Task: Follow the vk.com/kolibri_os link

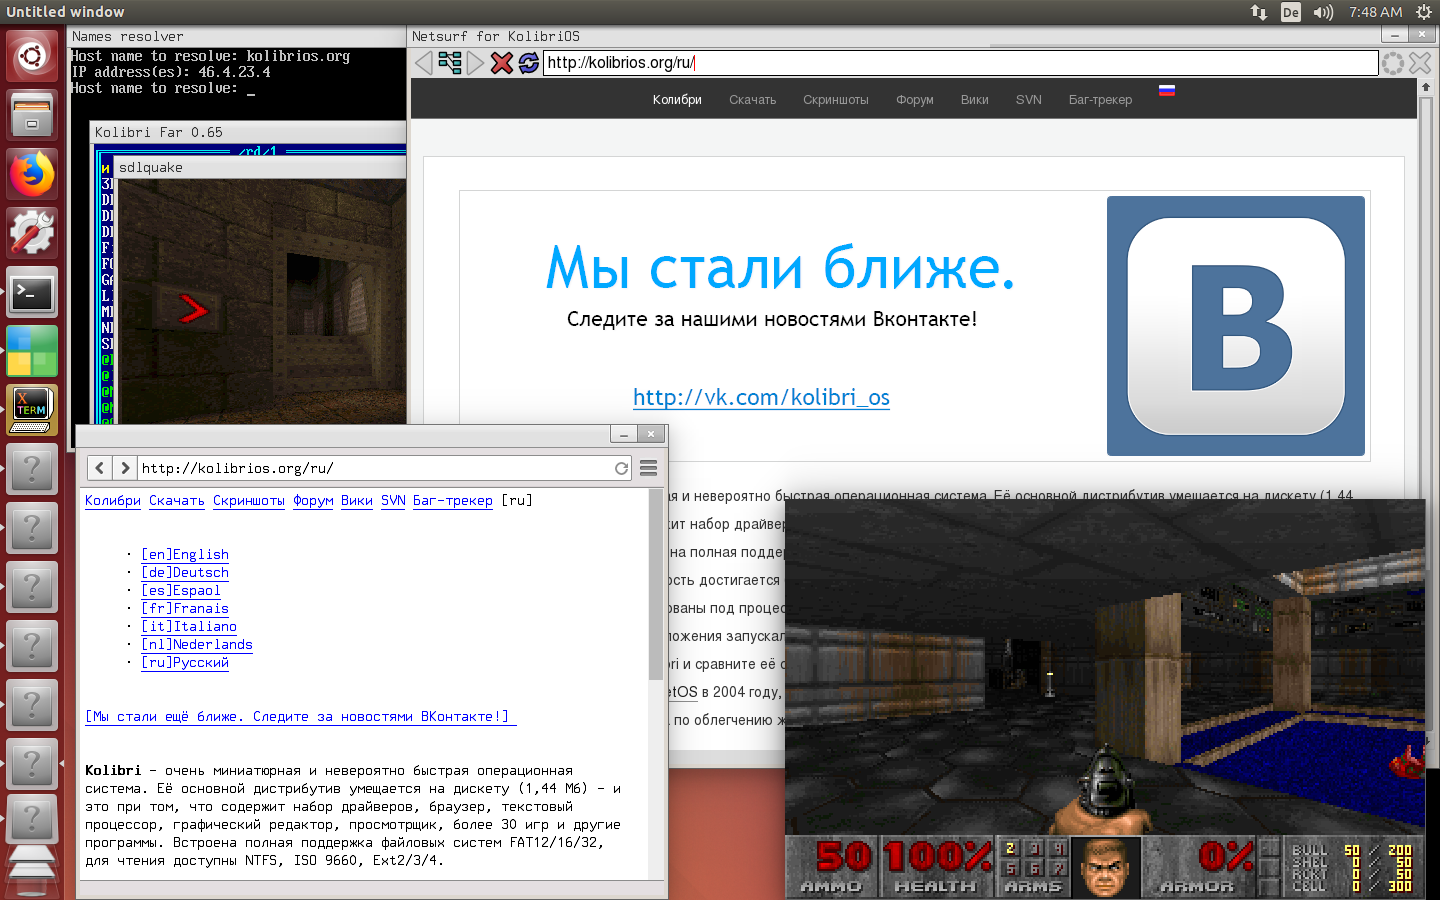Action: tap(761, 397)
